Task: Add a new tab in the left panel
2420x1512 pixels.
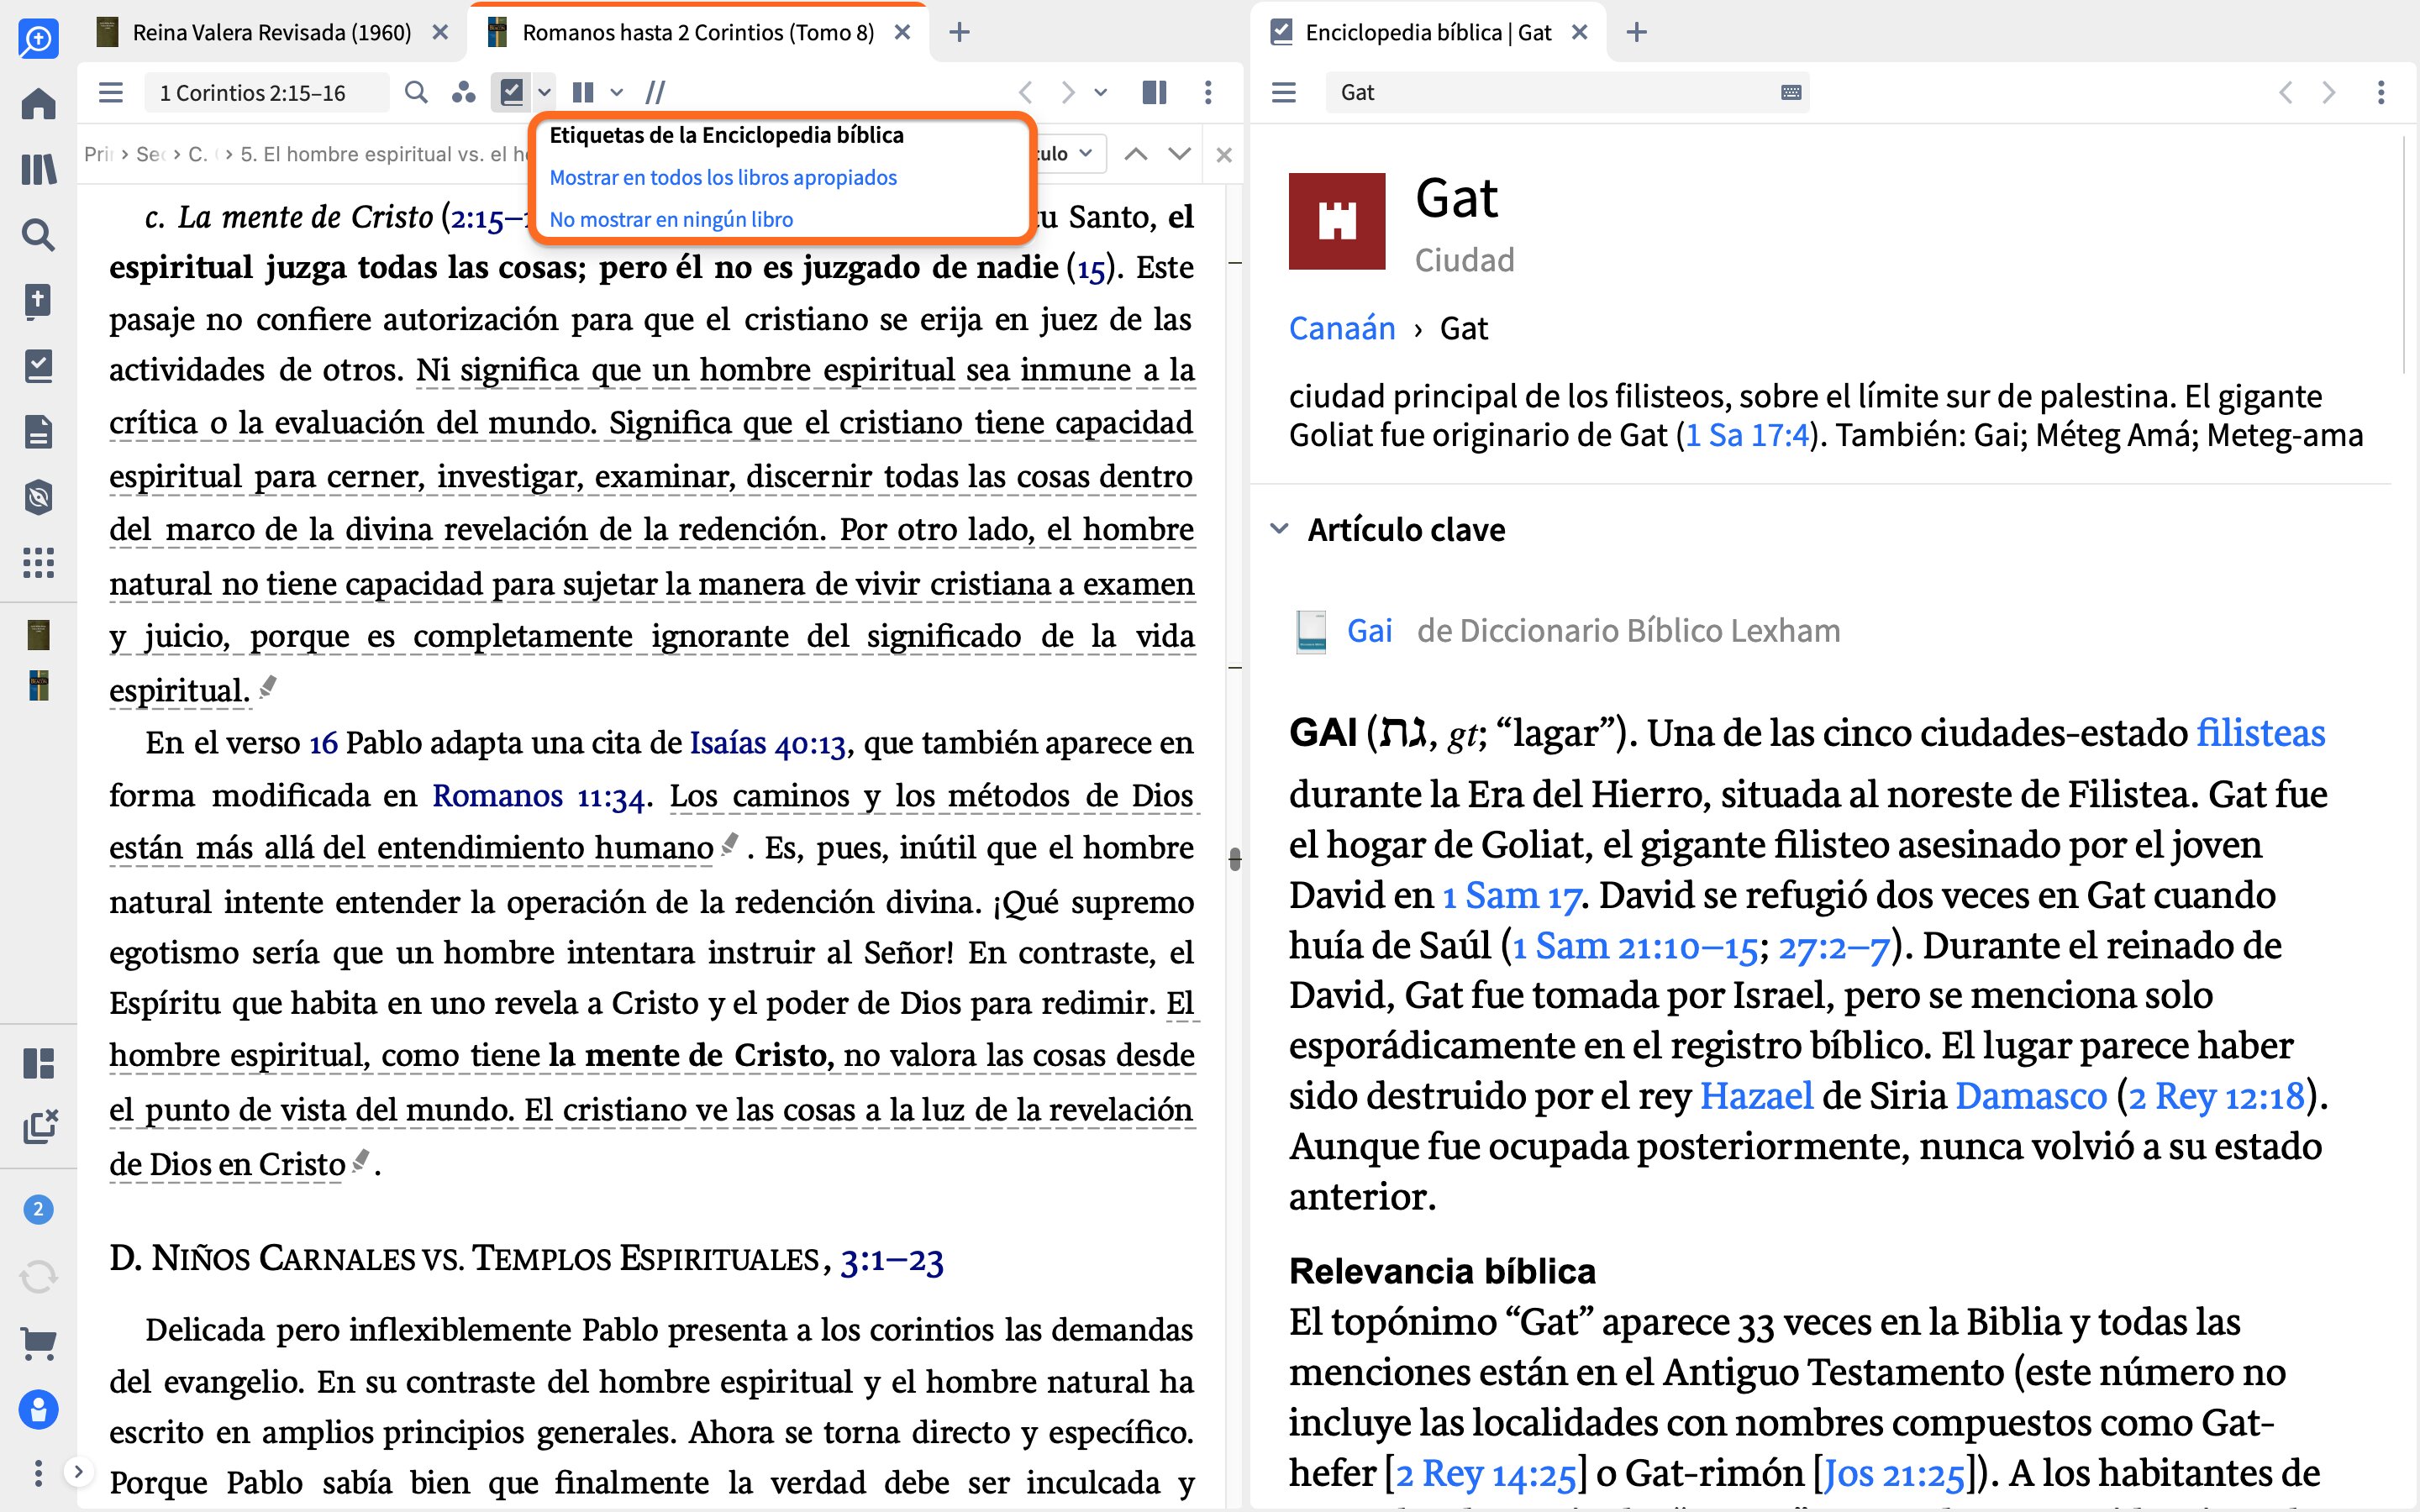Action: tap(959, 33)
